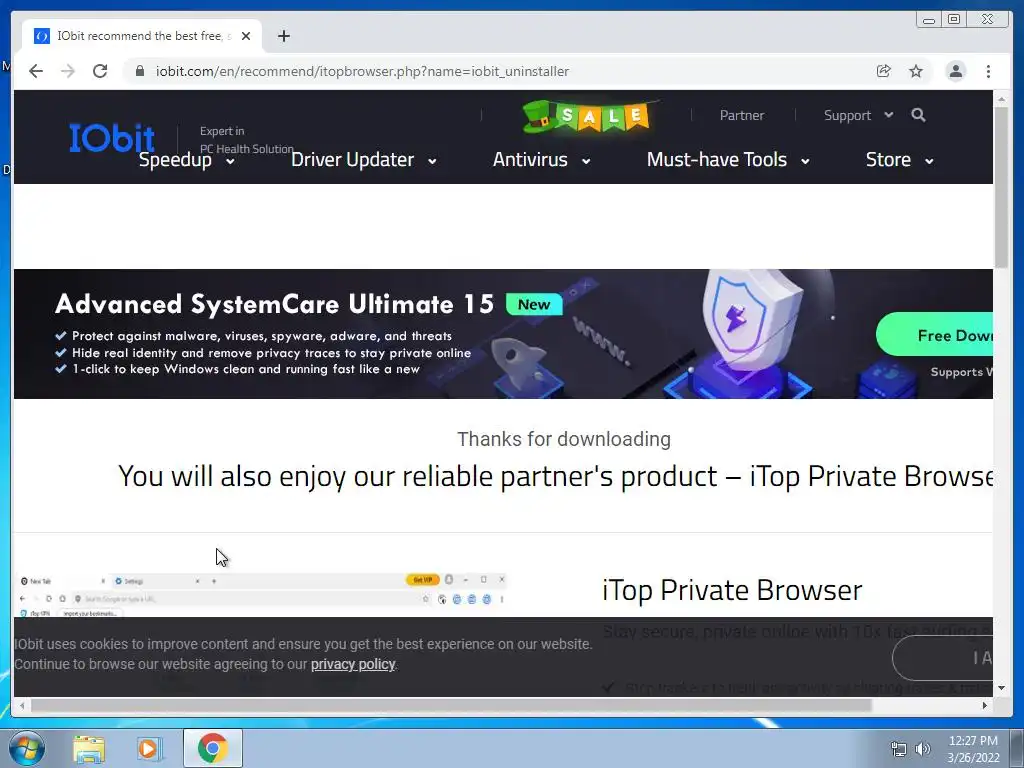The height and width of the screenshot is (768, 1024).
Task: Click the Expert in PC Health Solution tagline
Action: [x=246, y=140]
